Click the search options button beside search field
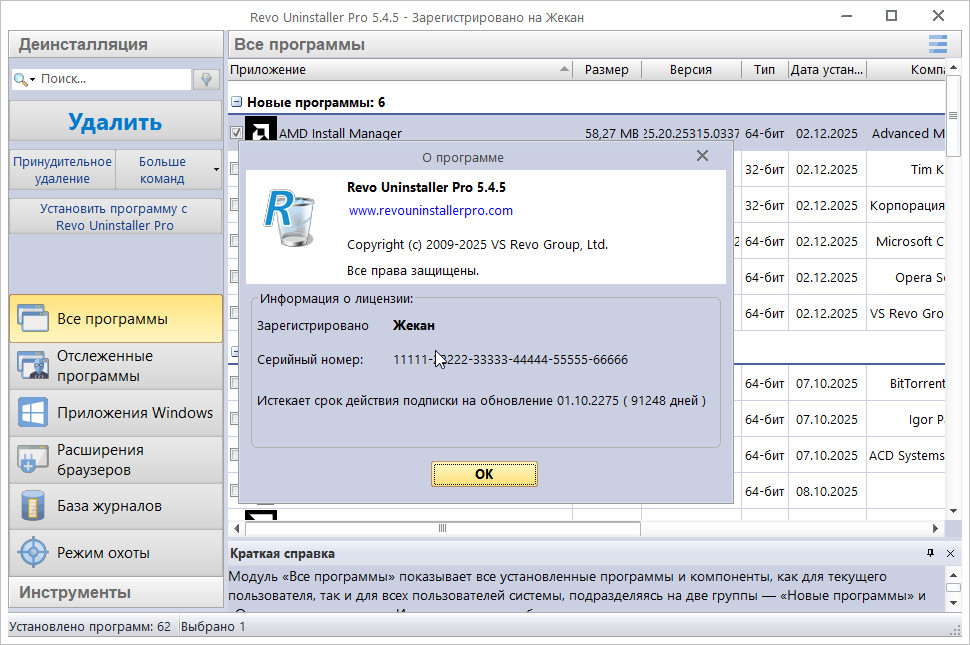Screen dimensions: 970x645 coord(207,79)
